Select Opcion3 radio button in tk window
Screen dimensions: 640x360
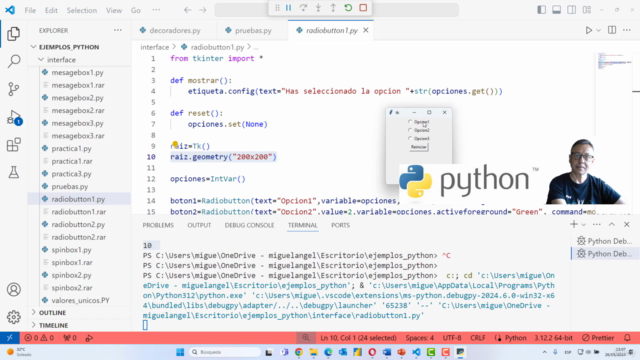[x=419, y=138]
